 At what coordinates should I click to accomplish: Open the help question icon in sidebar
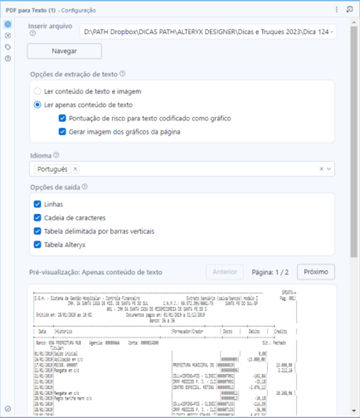[x=8, y=59]
